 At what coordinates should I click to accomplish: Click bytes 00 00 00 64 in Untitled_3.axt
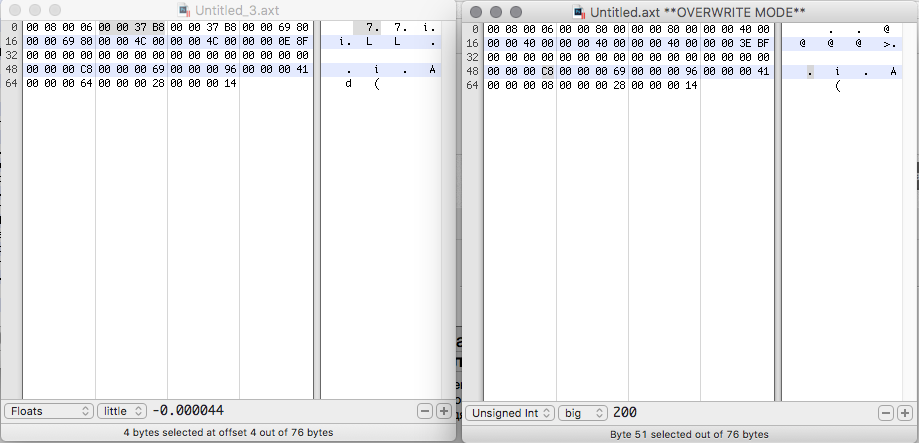coord(60,83)
